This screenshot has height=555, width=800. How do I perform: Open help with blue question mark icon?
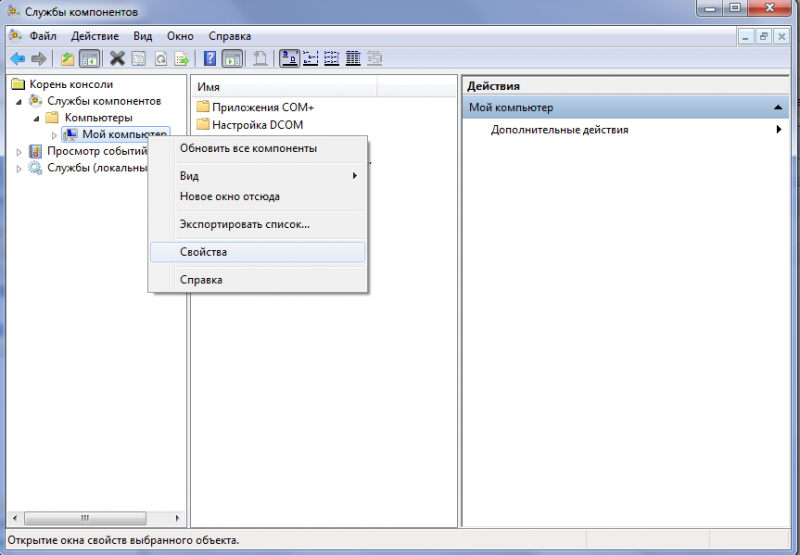tap(210, 59)
